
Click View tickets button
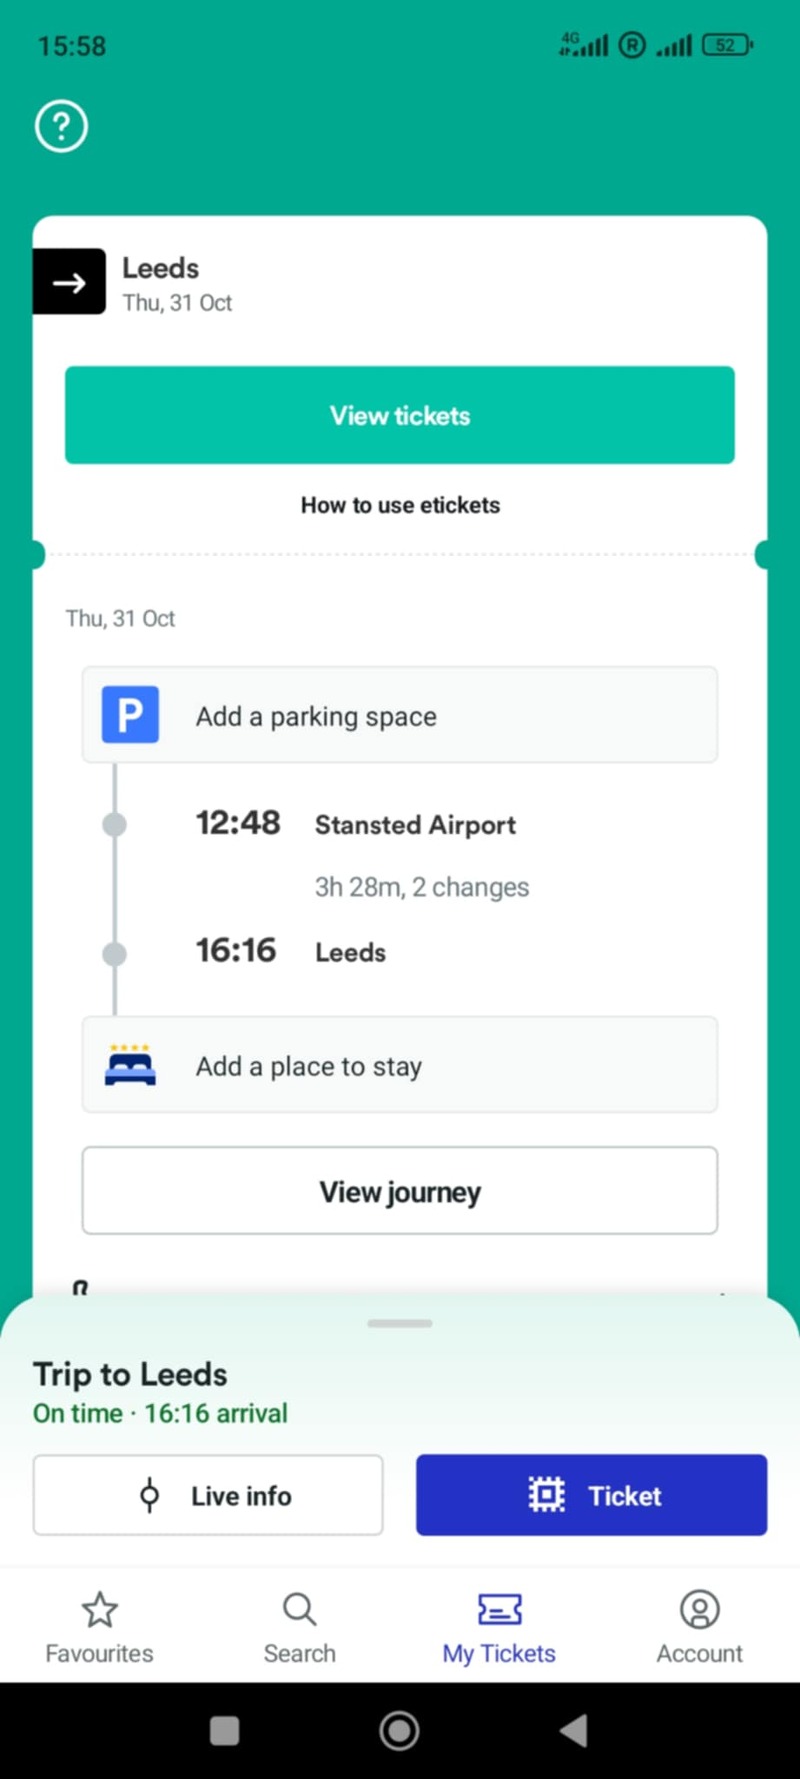(400, 415)
